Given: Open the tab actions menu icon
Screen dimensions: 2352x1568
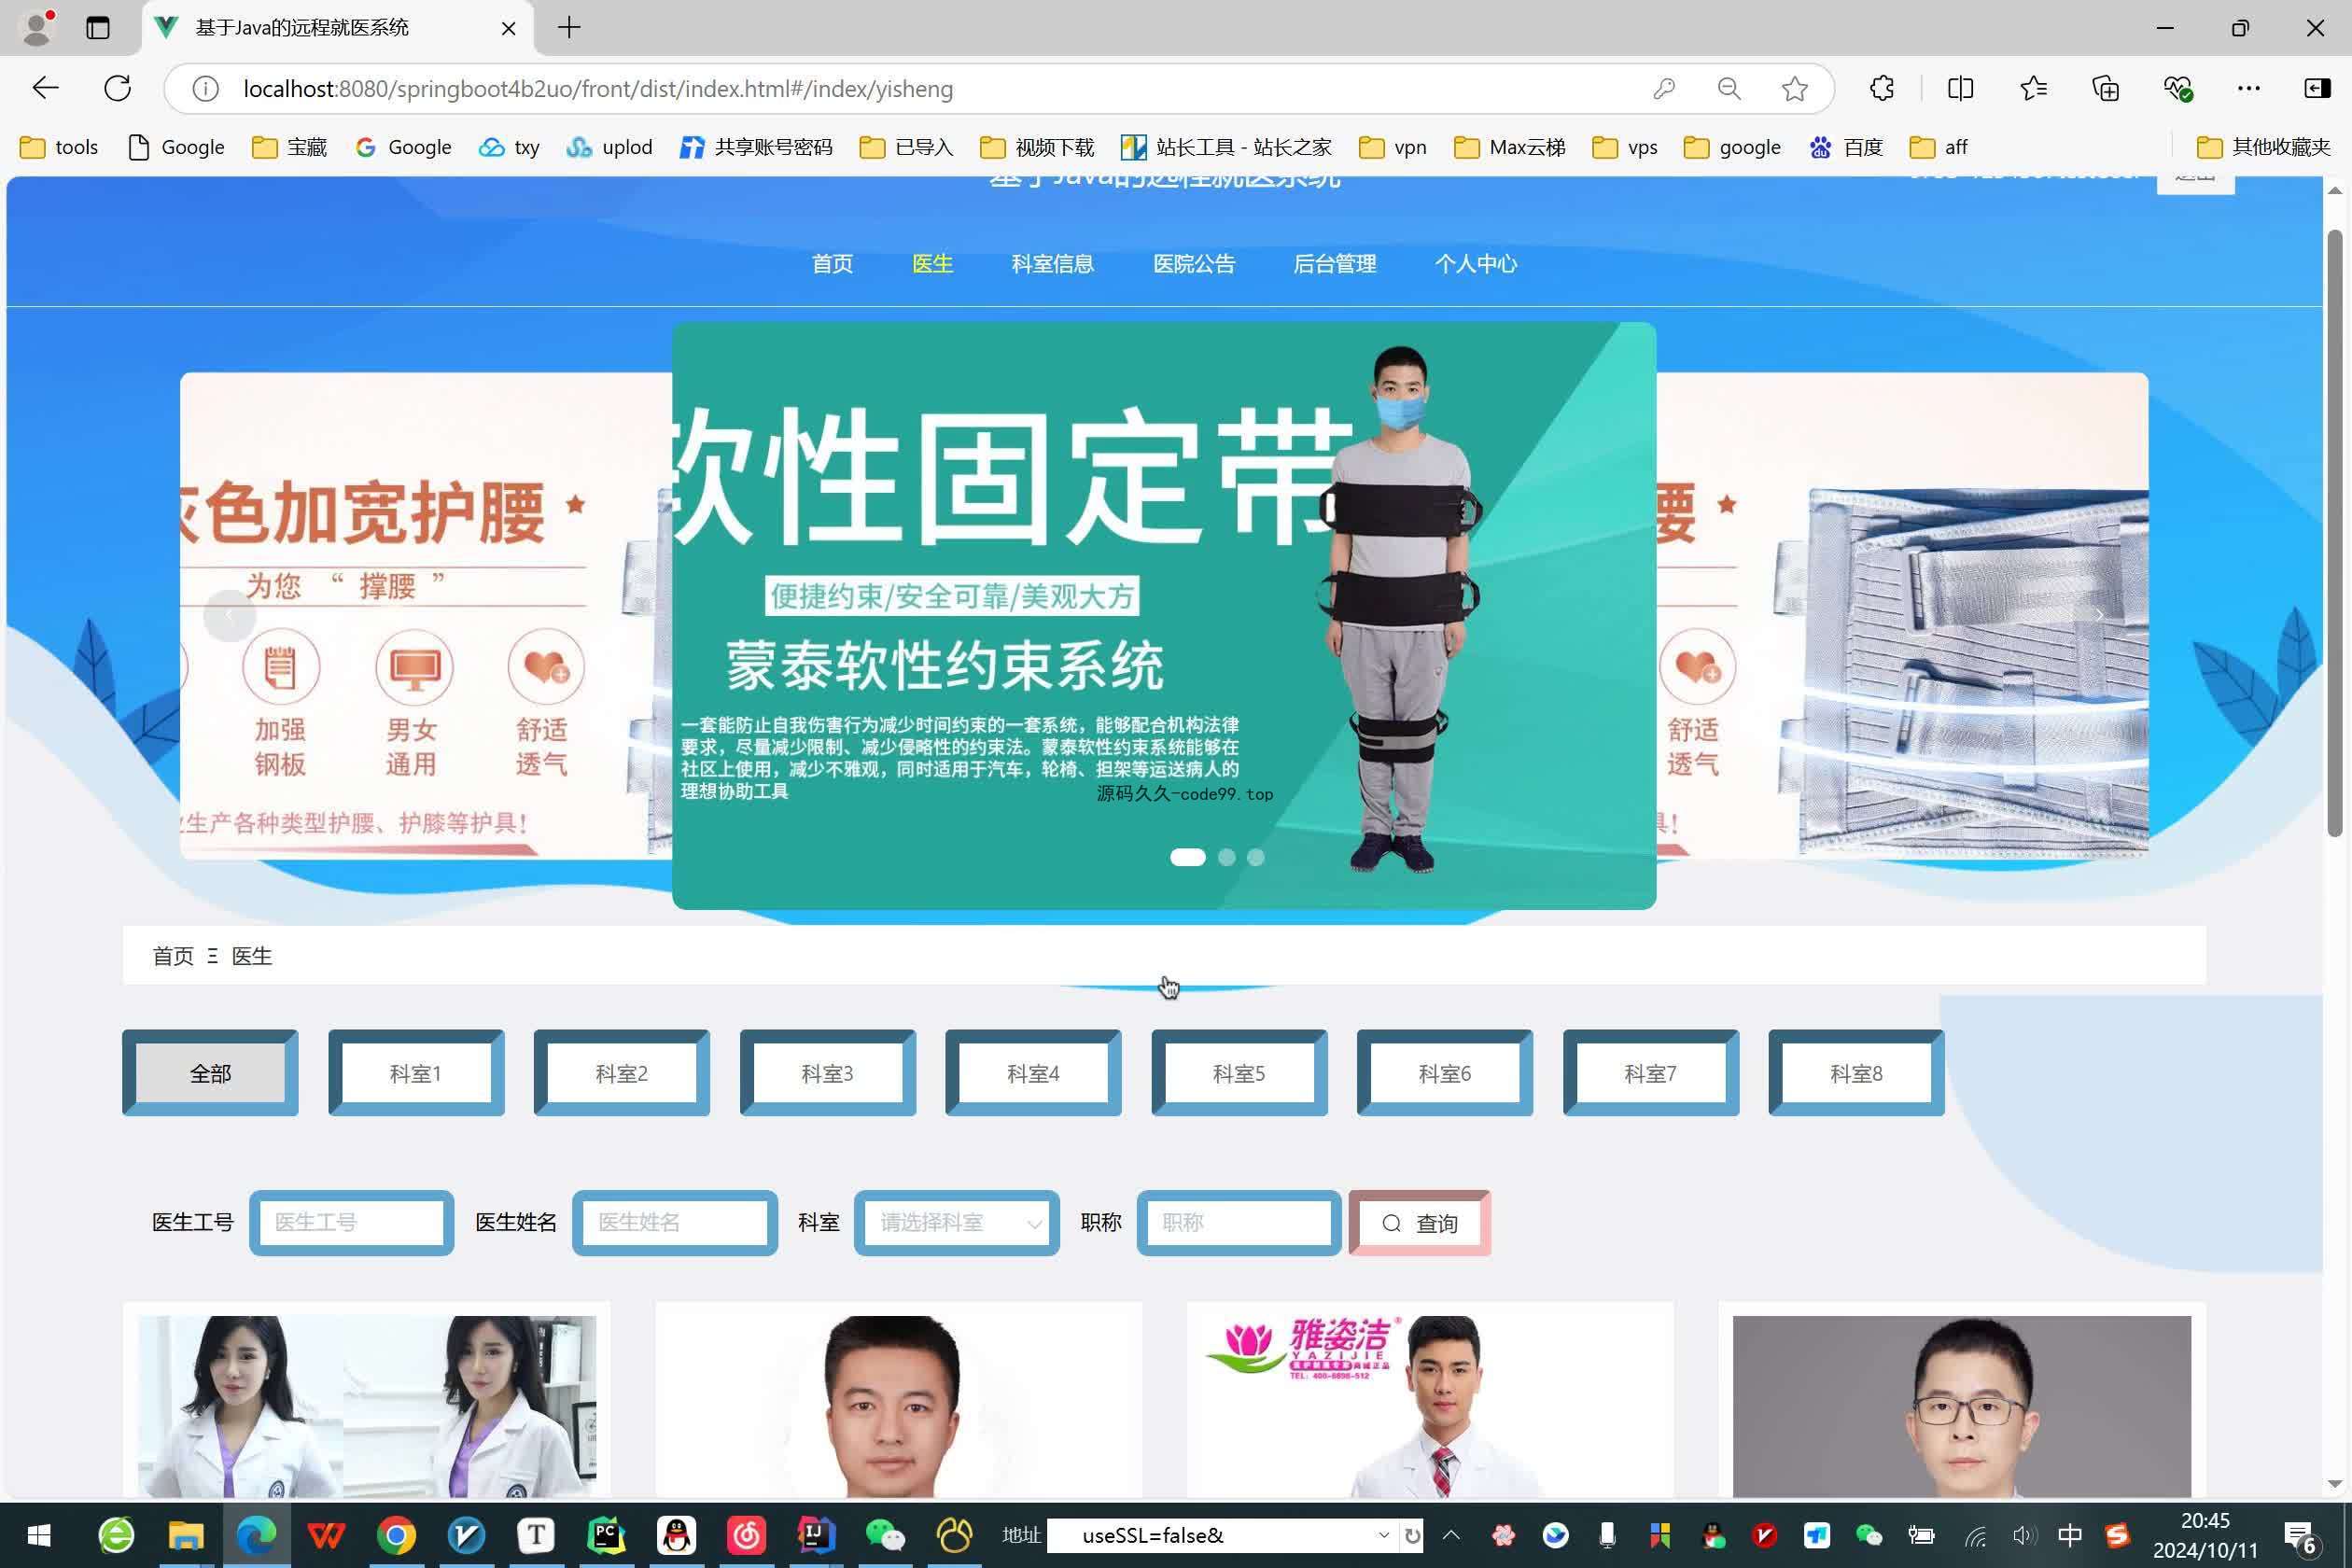Looking at the screenshot, I should click(x=98, y=28).
